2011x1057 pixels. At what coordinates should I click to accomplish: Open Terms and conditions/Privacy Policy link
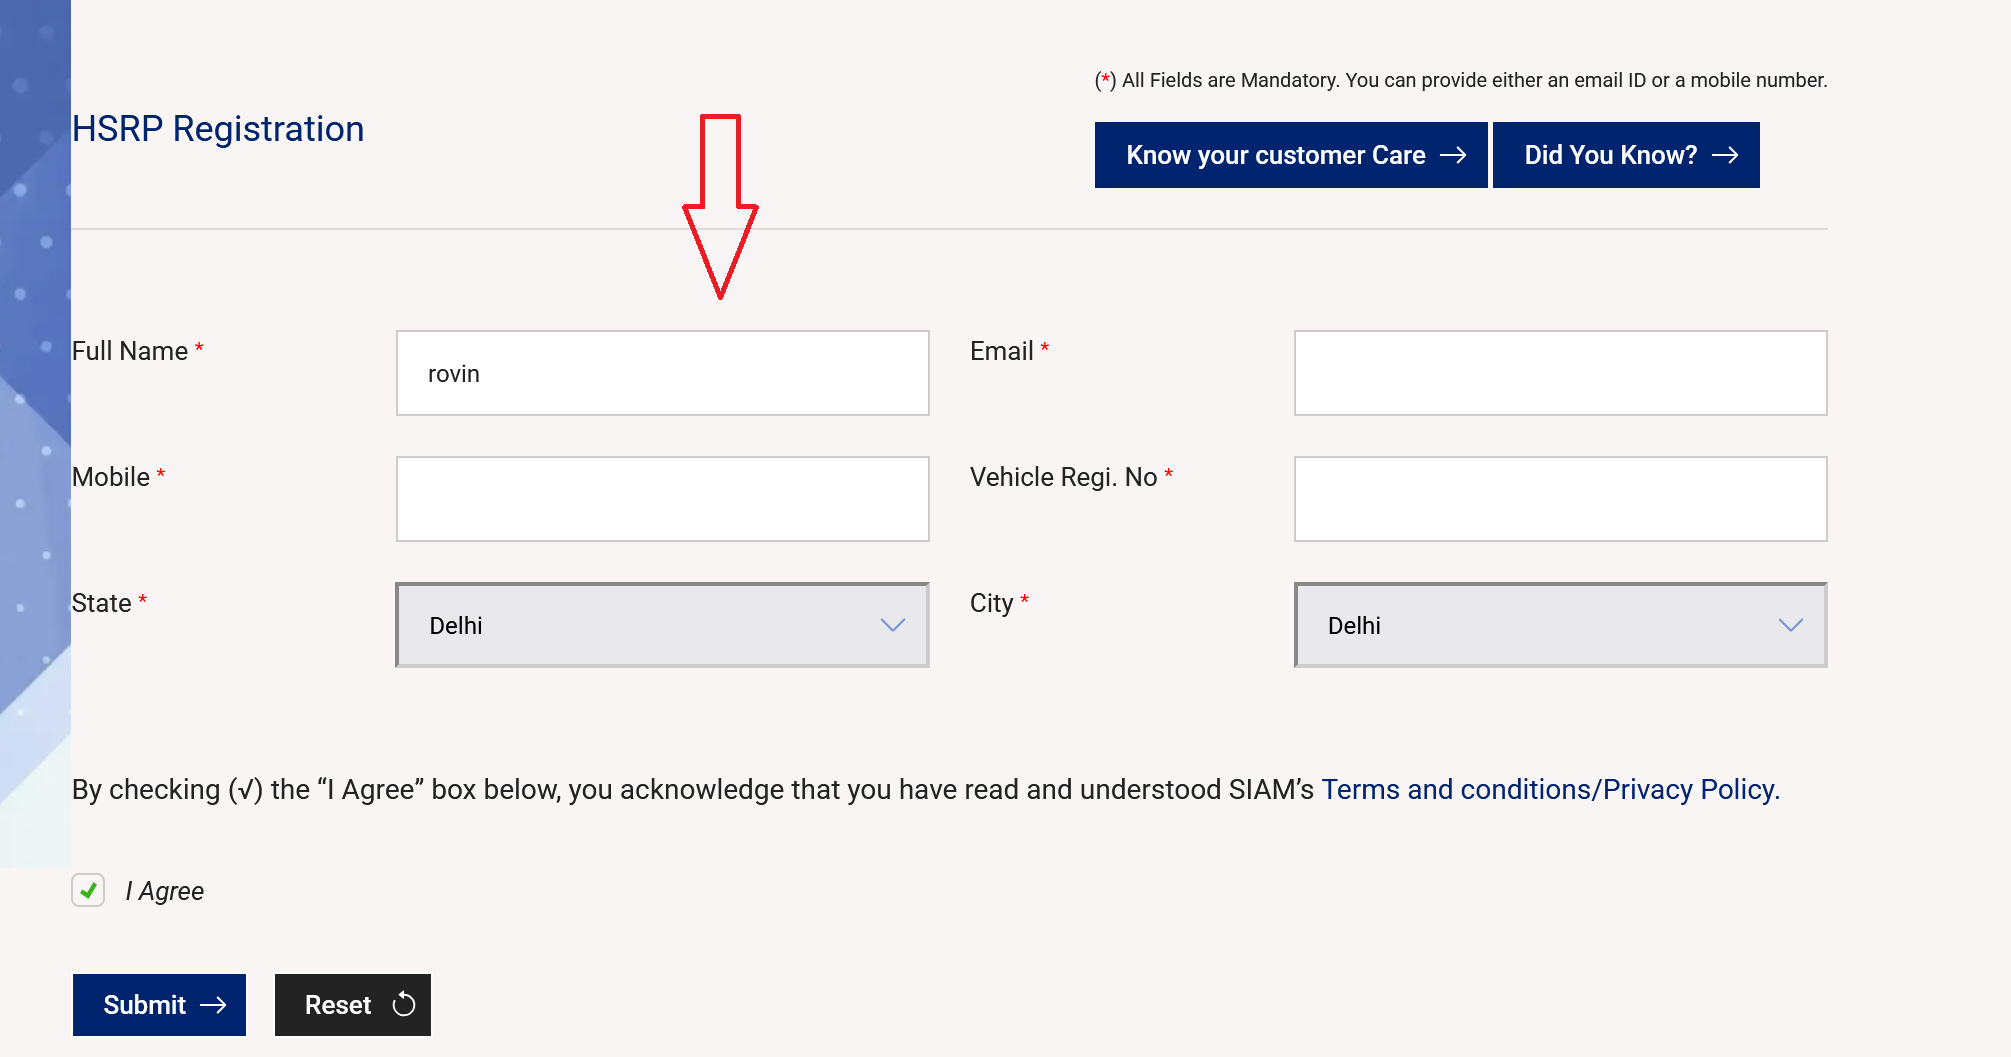click(x=1550, y=790)
